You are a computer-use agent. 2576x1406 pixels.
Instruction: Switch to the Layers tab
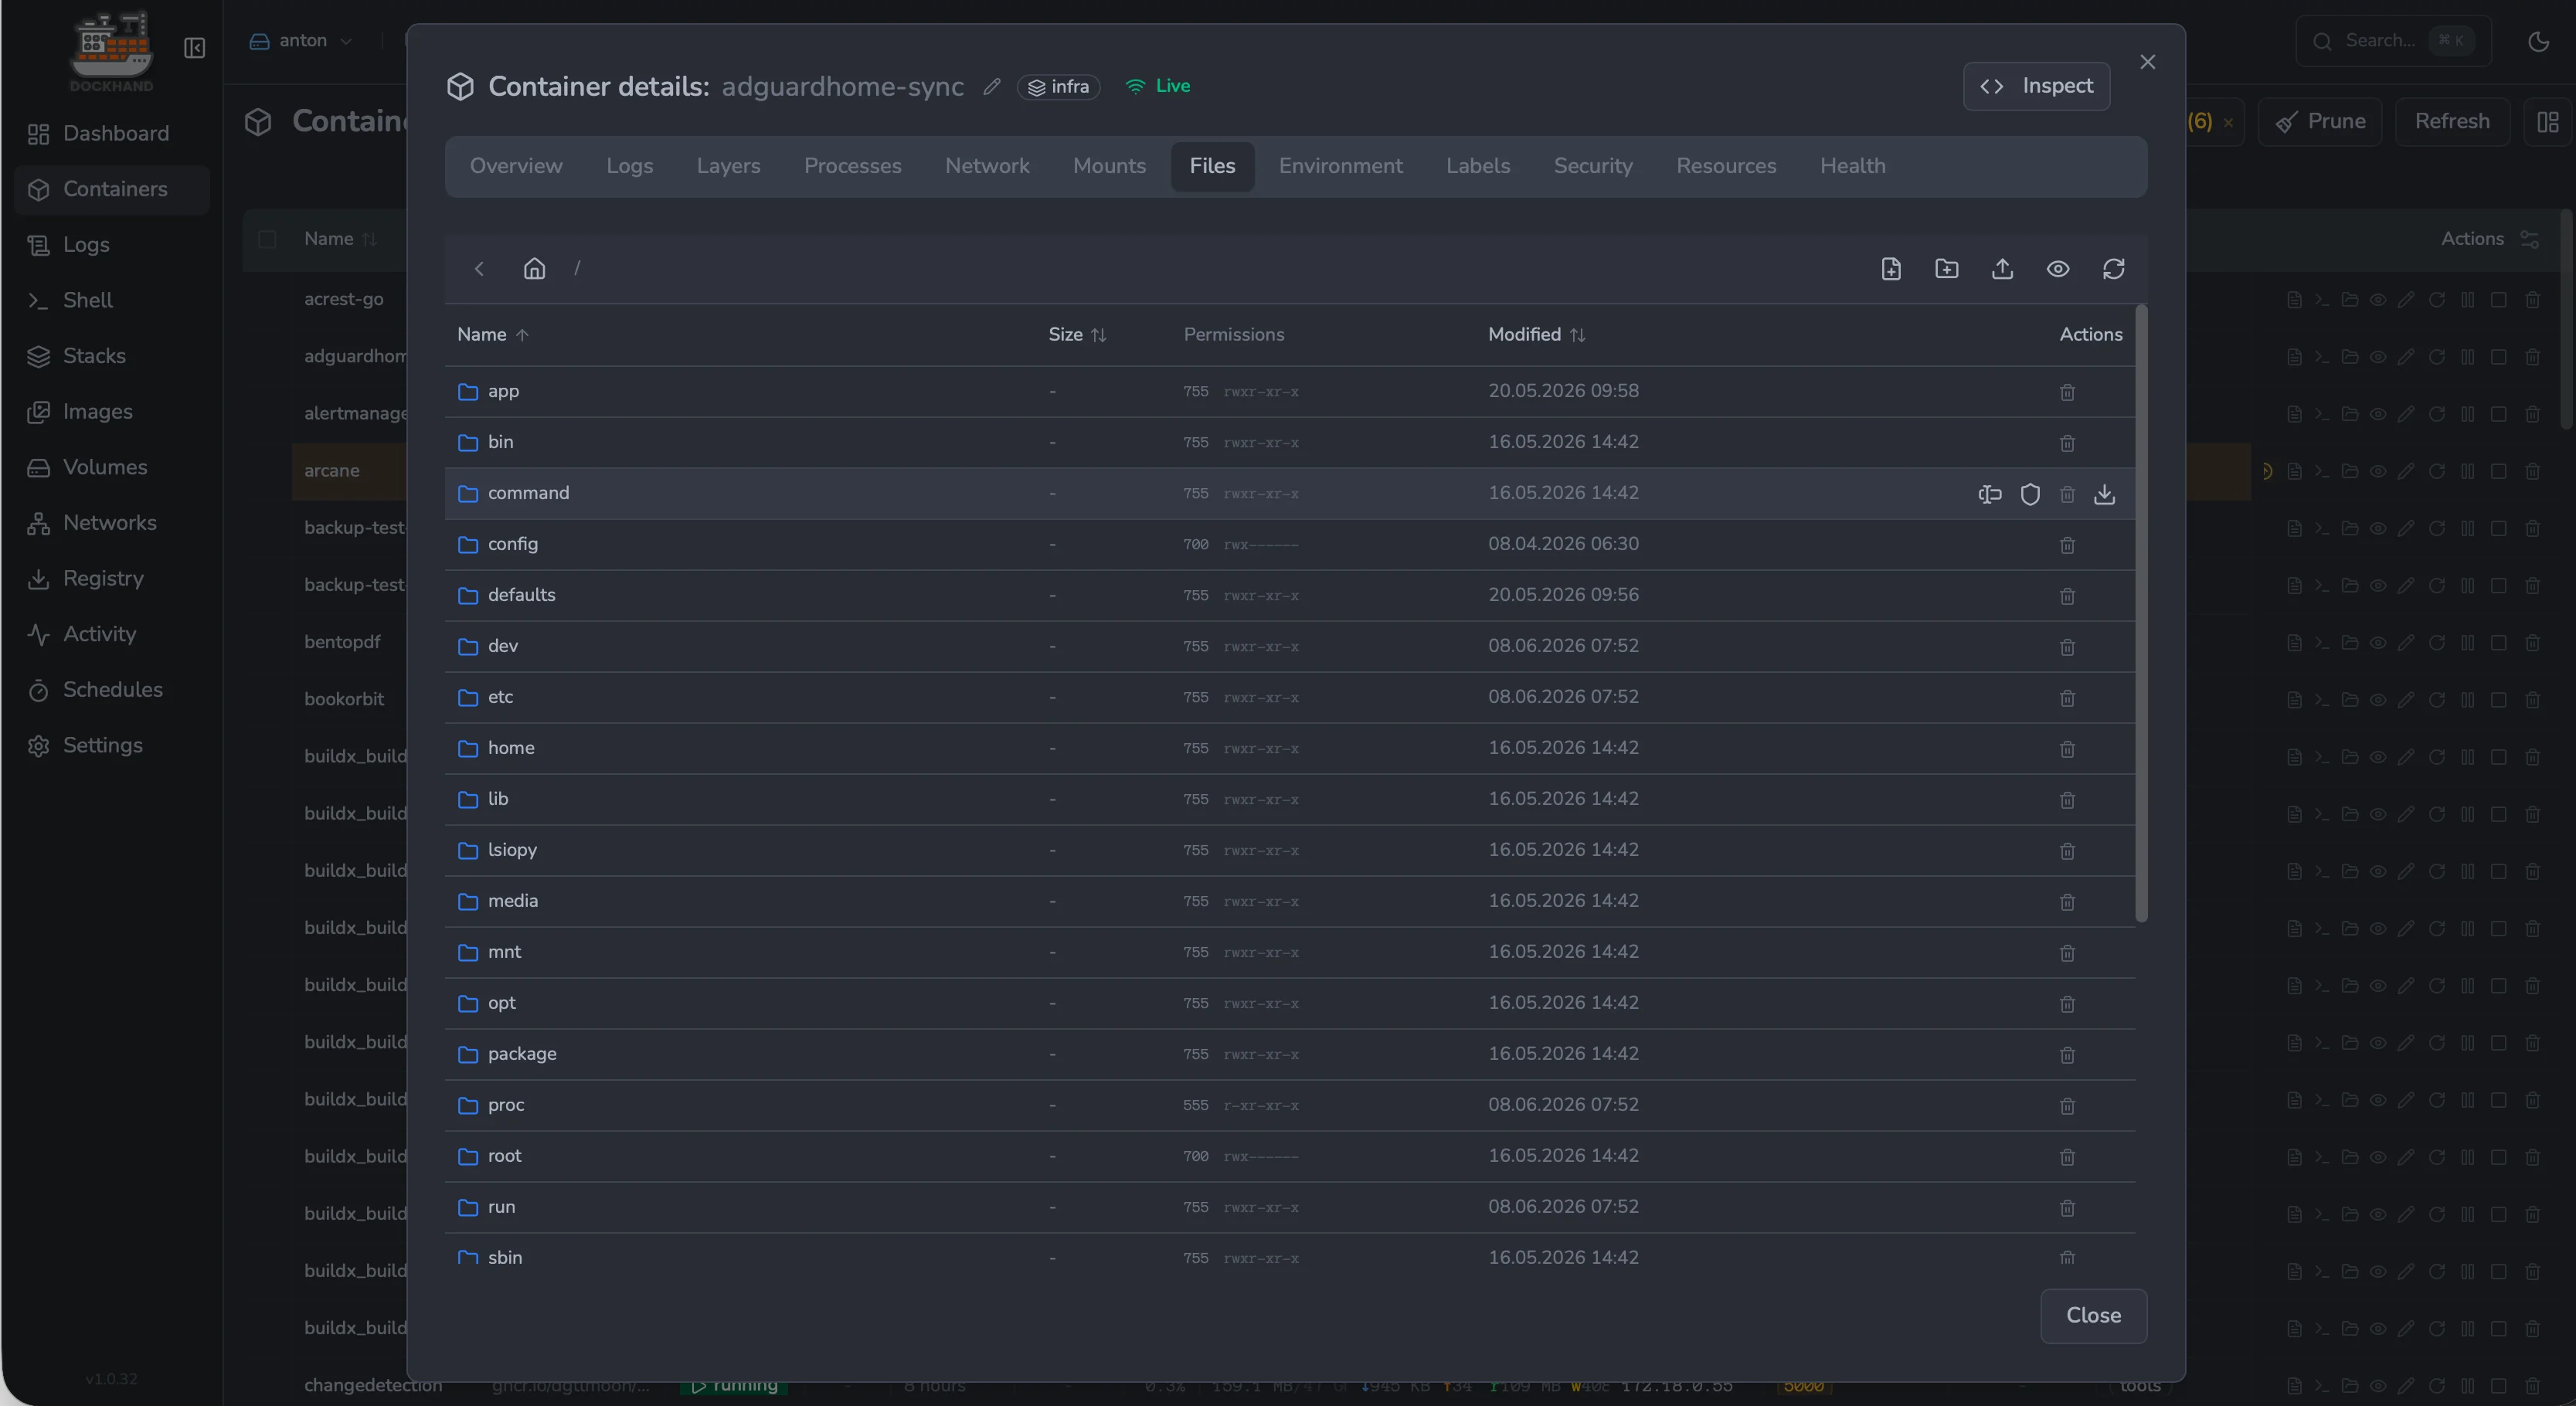(728, 166)
